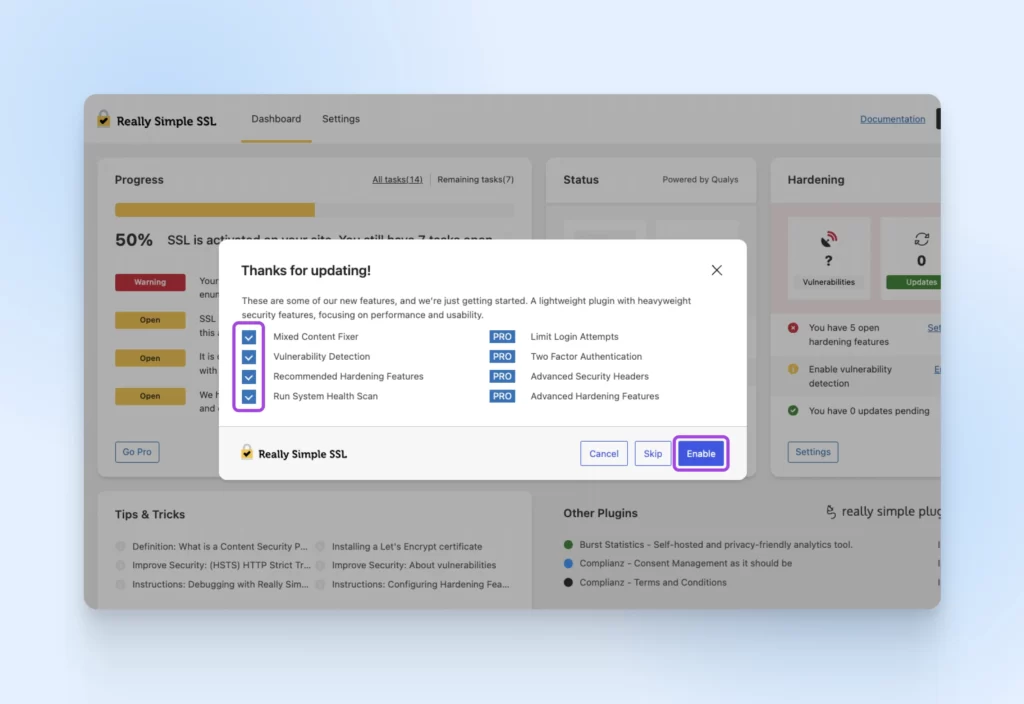Click Limit Login Attempts feature text
This screenshot has height=704, width=1024.
click(x=575, y=337)
